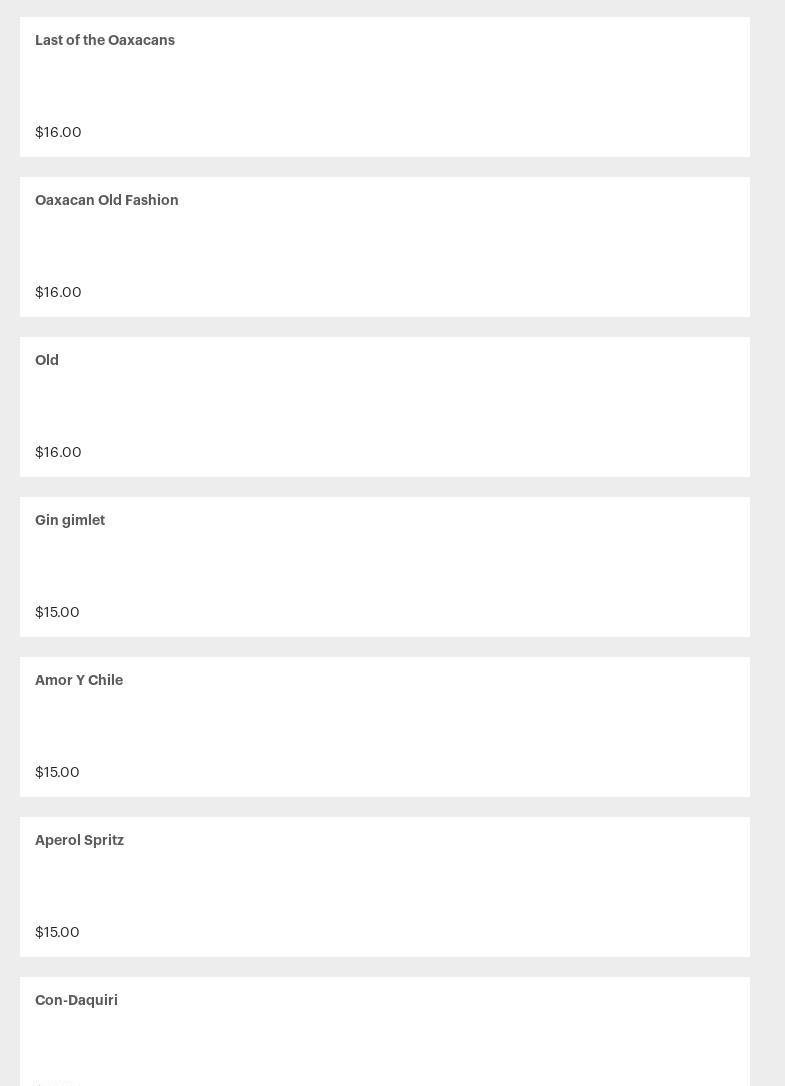Screen dimensions: 785x1086
Task: Add the Old cocktail card to order
Action: pos(385,407)
